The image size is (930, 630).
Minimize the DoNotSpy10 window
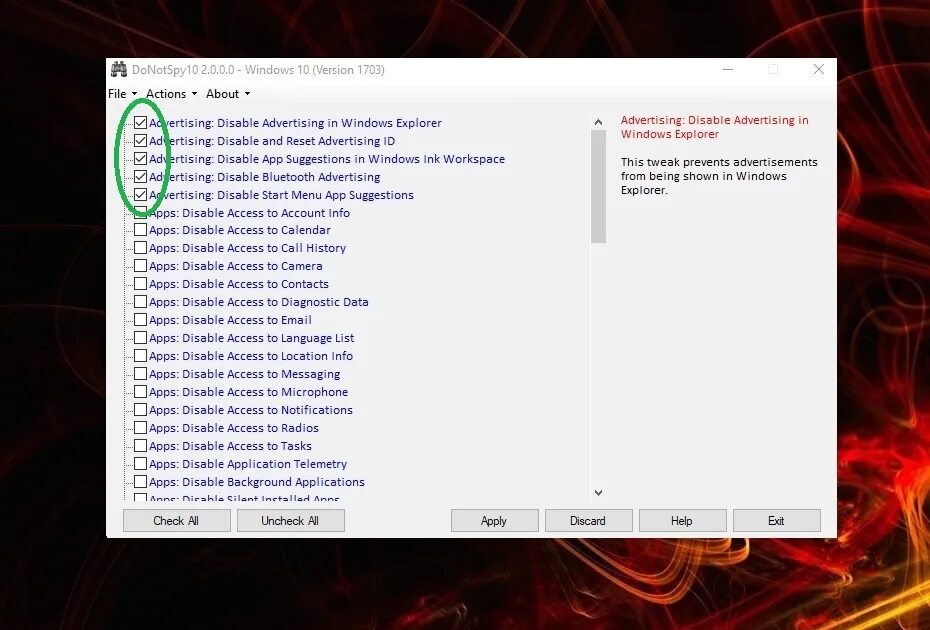click(x=728, y=69)
